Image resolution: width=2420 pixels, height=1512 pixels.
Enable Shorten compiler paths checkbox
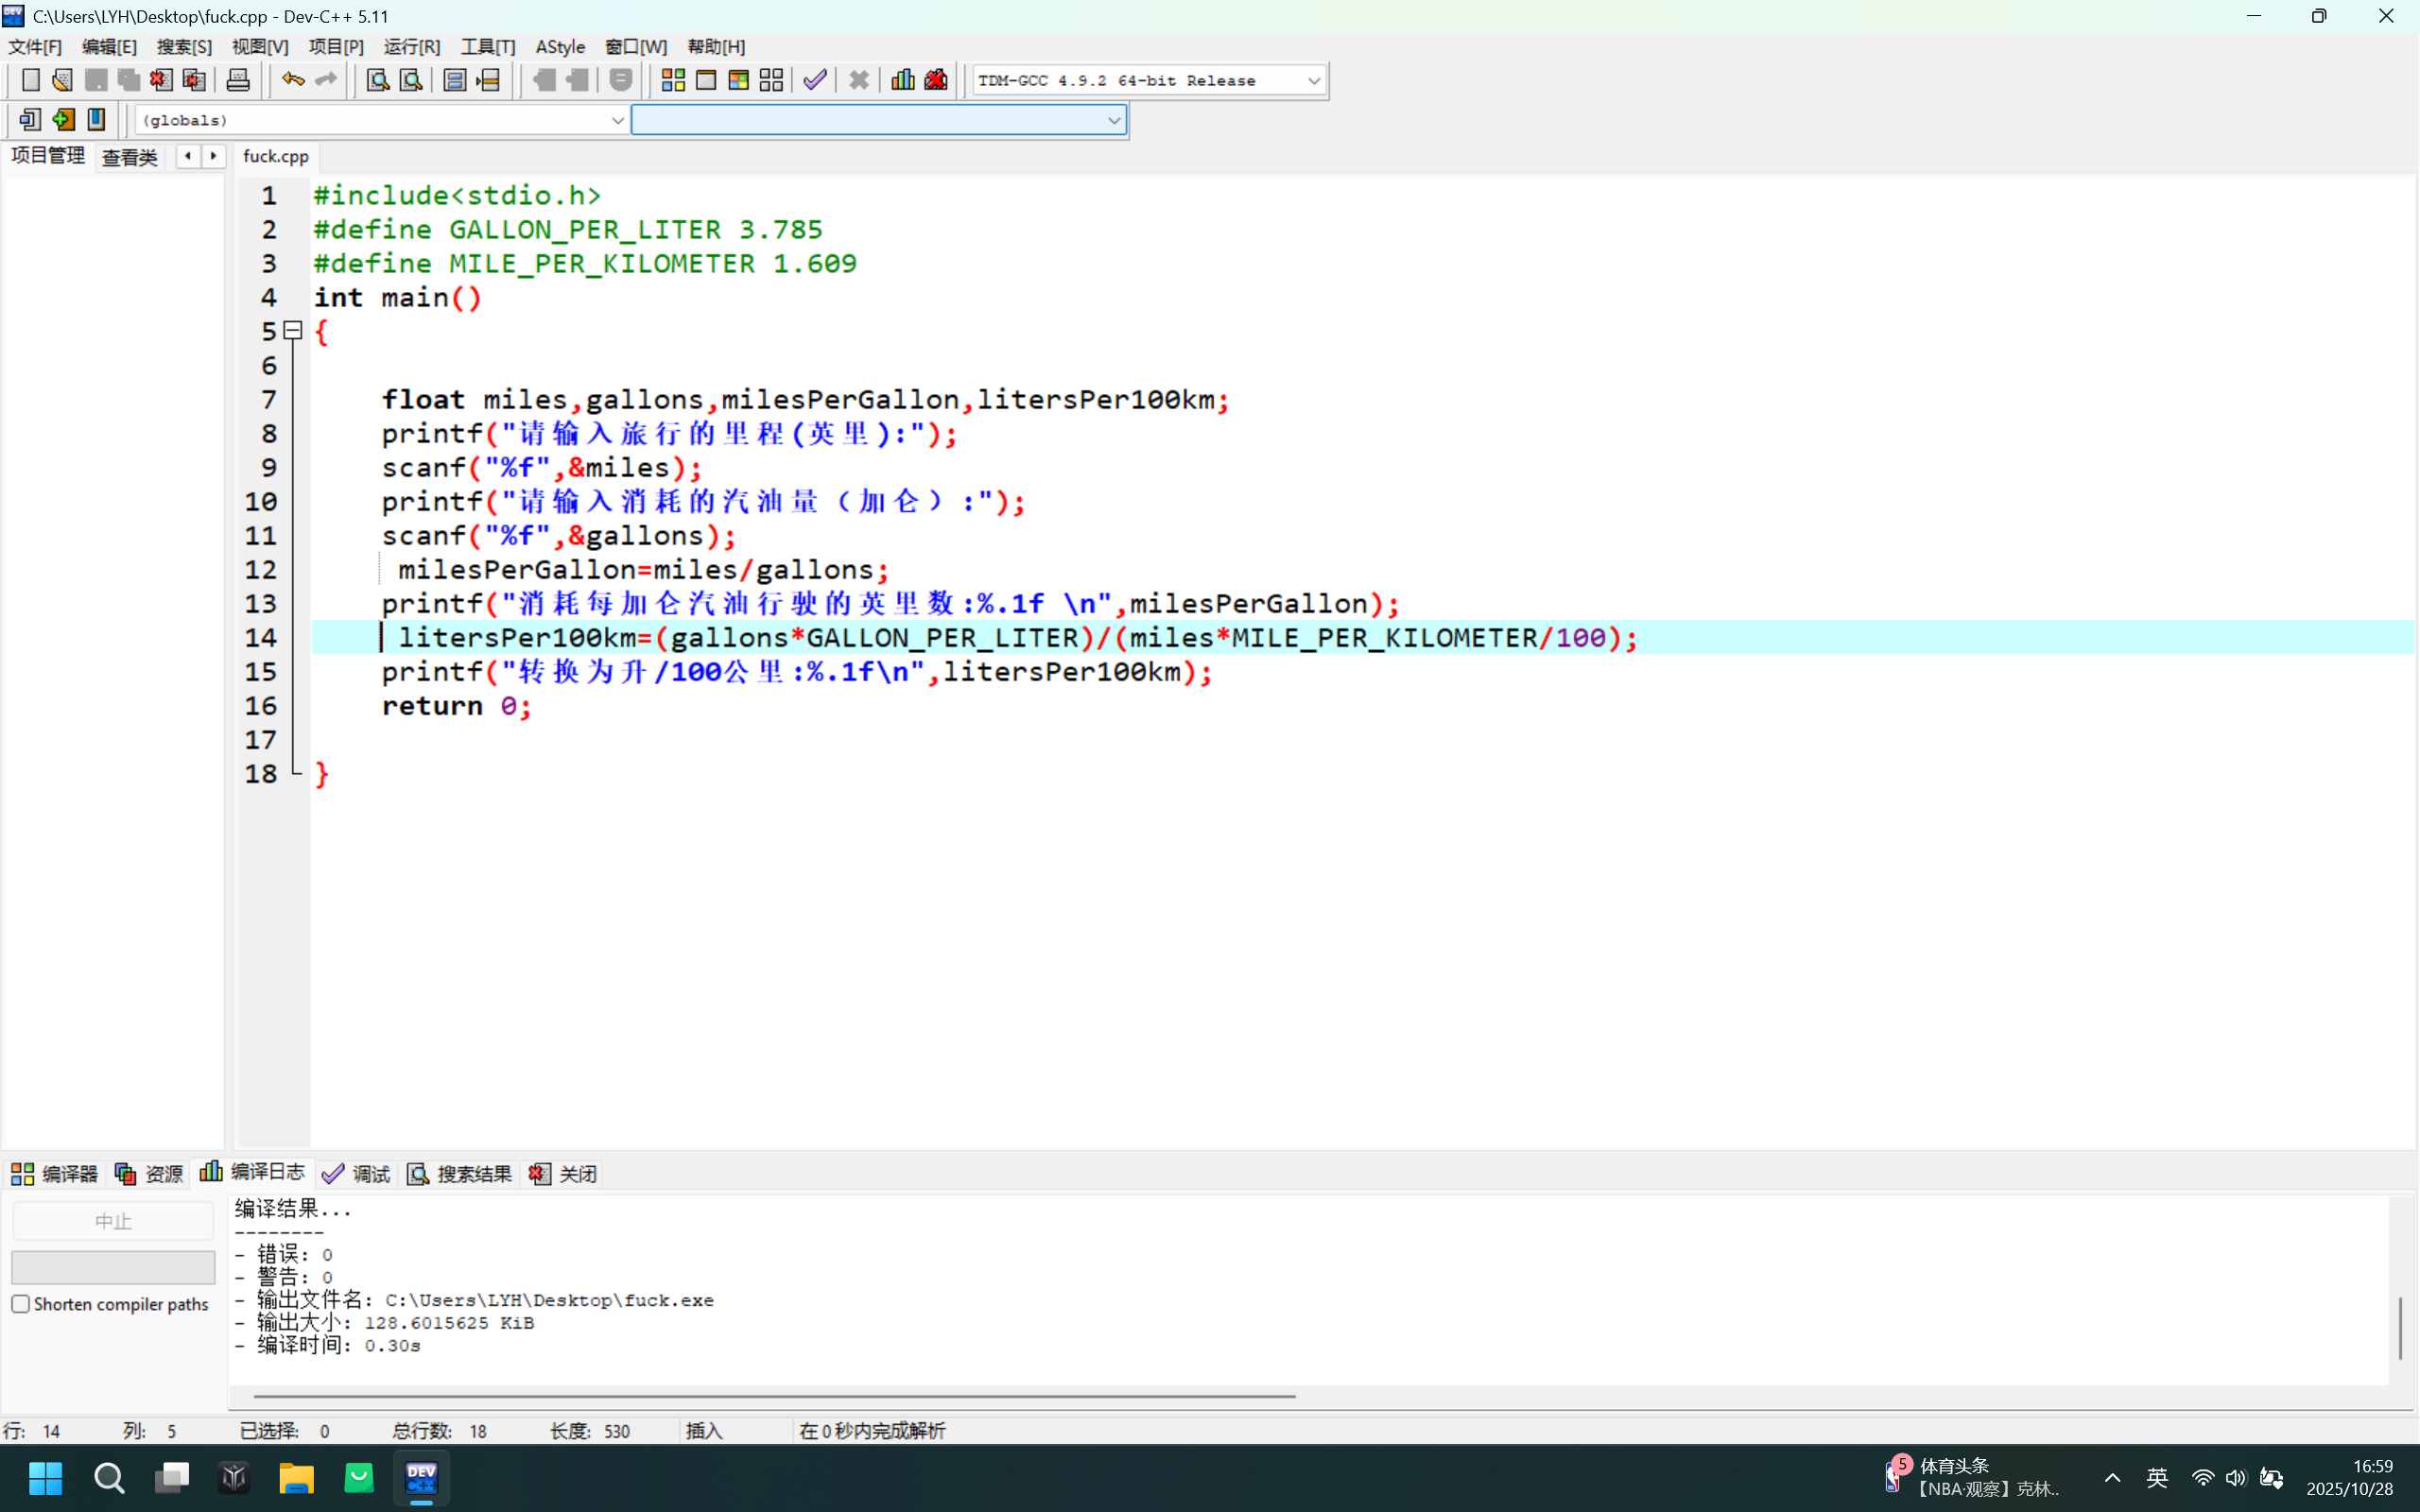click(21, 1304)
